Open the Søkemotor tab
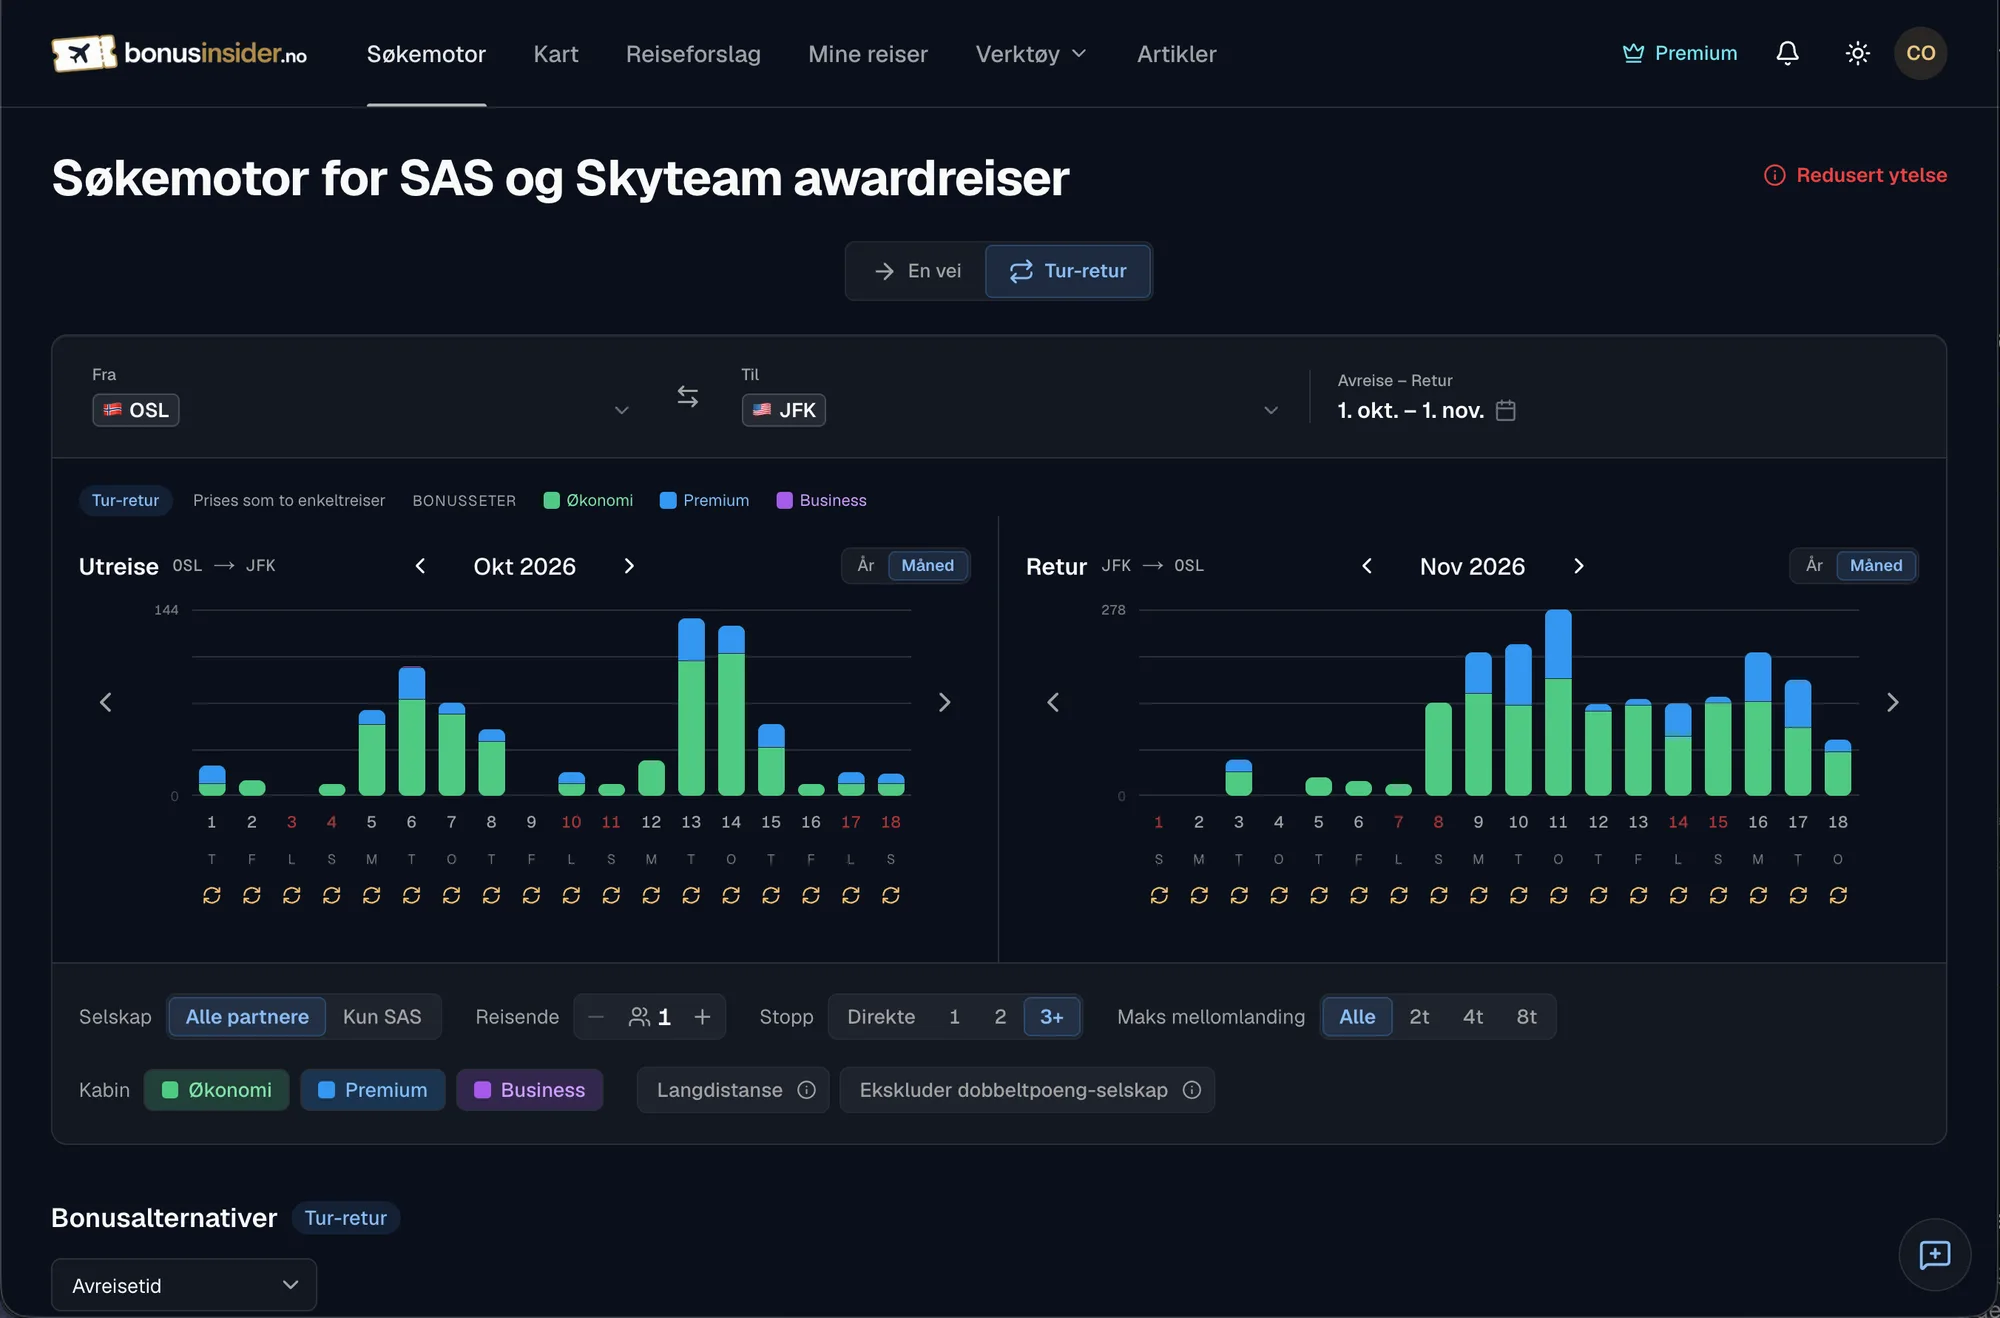This screenshot has height=1318, width=2000. [426, 54]
